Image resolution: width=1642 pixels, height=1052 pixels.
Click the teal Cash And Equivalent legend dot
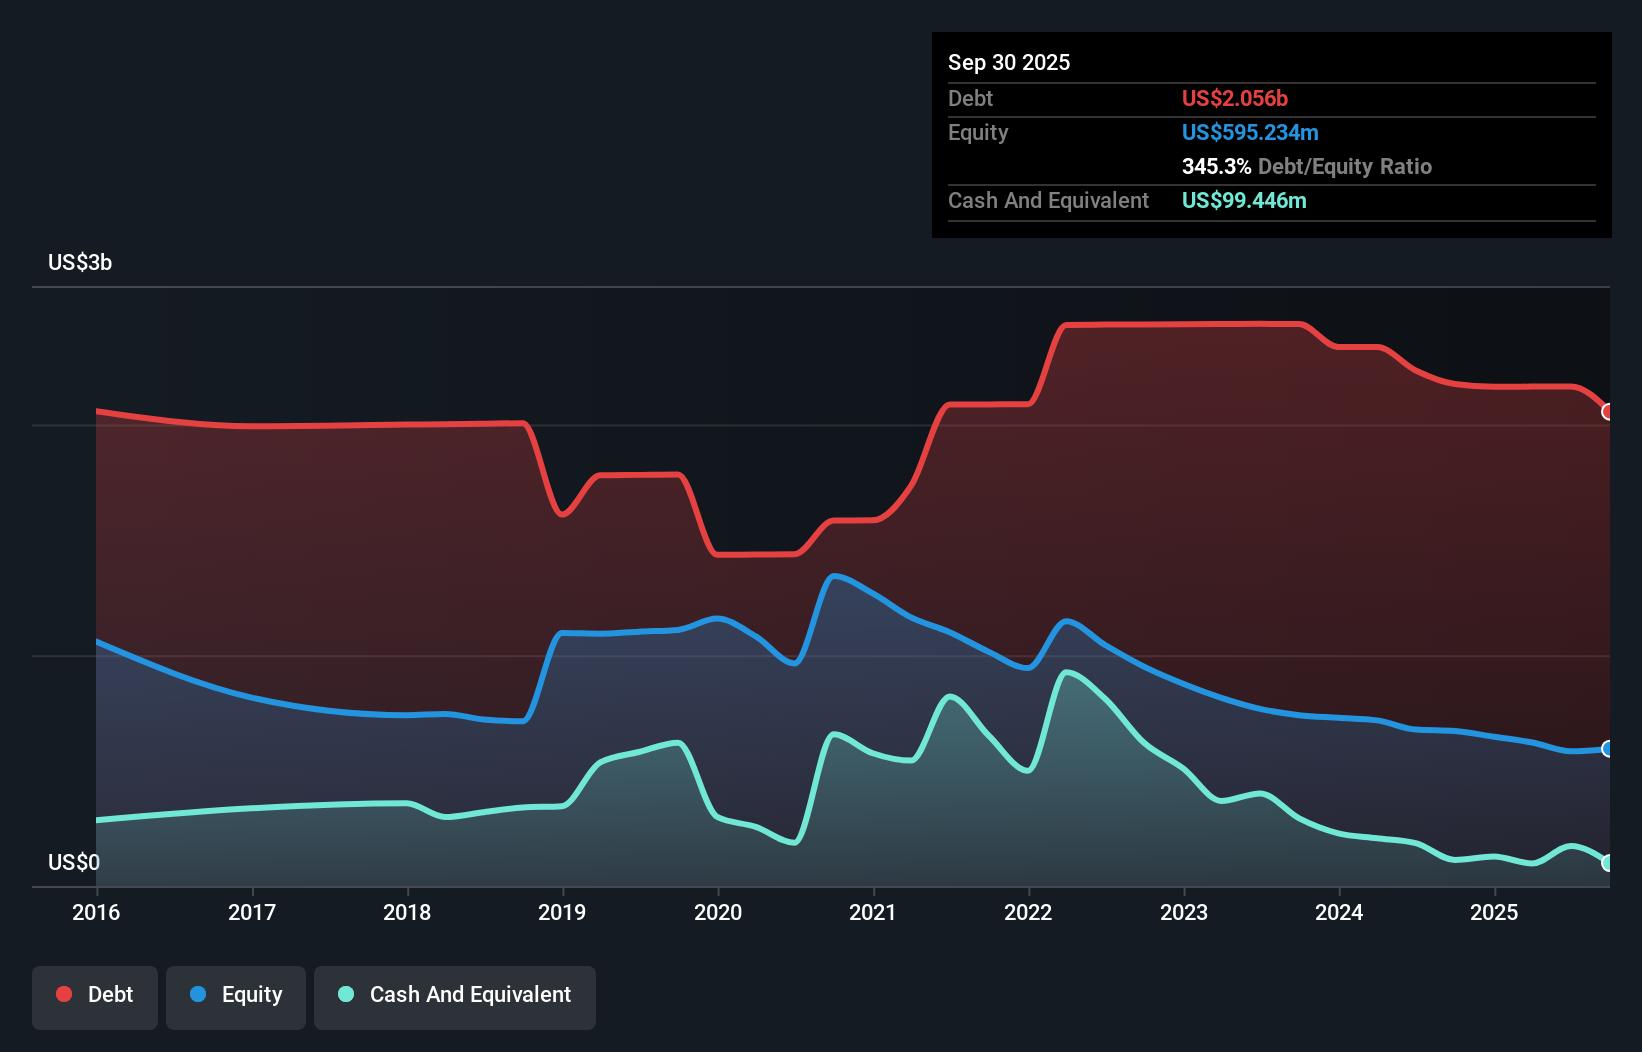344,994
